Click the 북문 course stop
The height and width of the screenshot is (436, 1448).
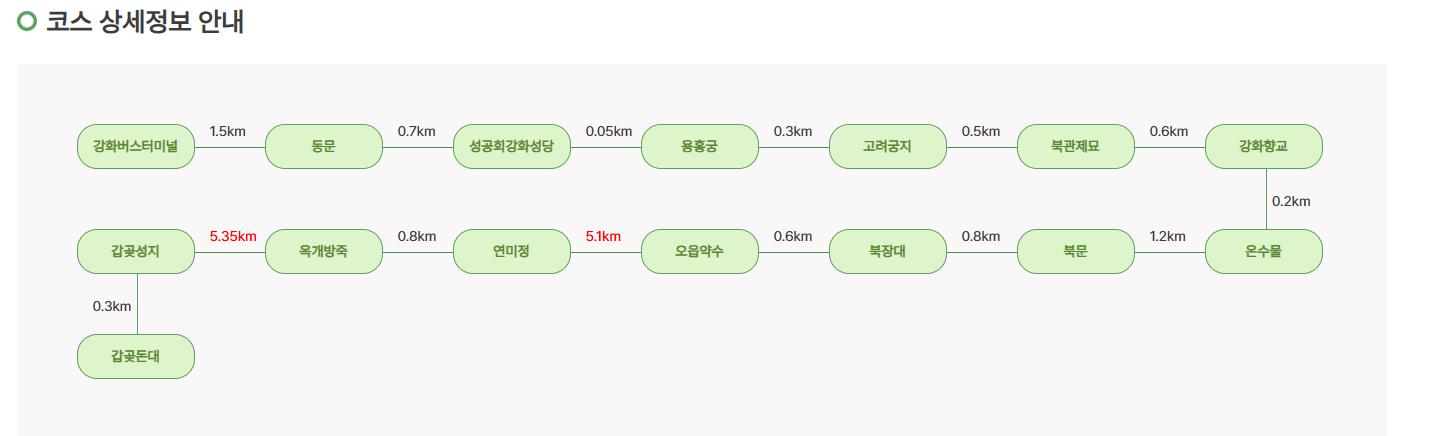(x=1076, y=251)
